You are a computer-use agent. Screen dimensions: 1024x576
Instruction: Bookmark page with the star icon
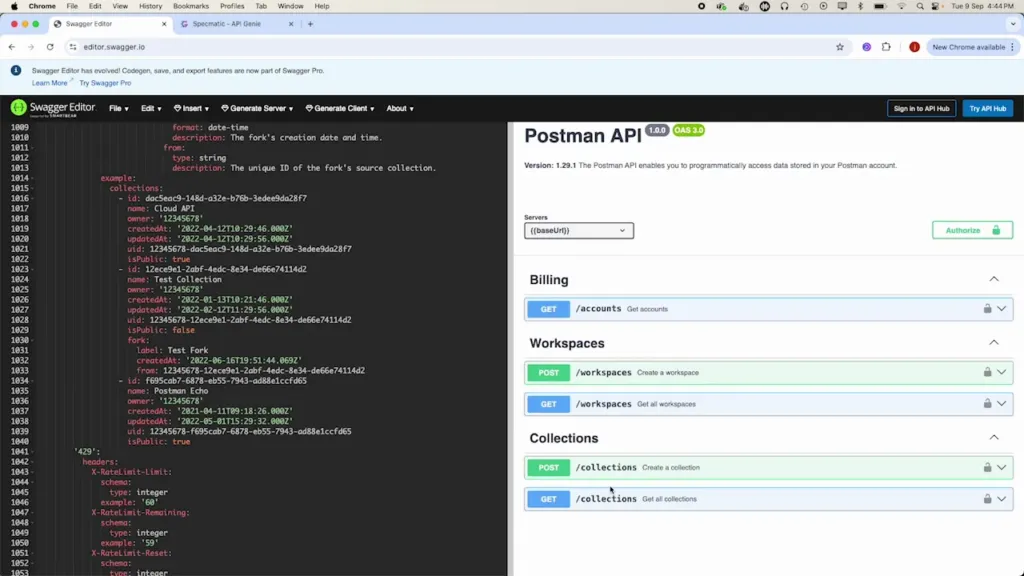[840, 47]
